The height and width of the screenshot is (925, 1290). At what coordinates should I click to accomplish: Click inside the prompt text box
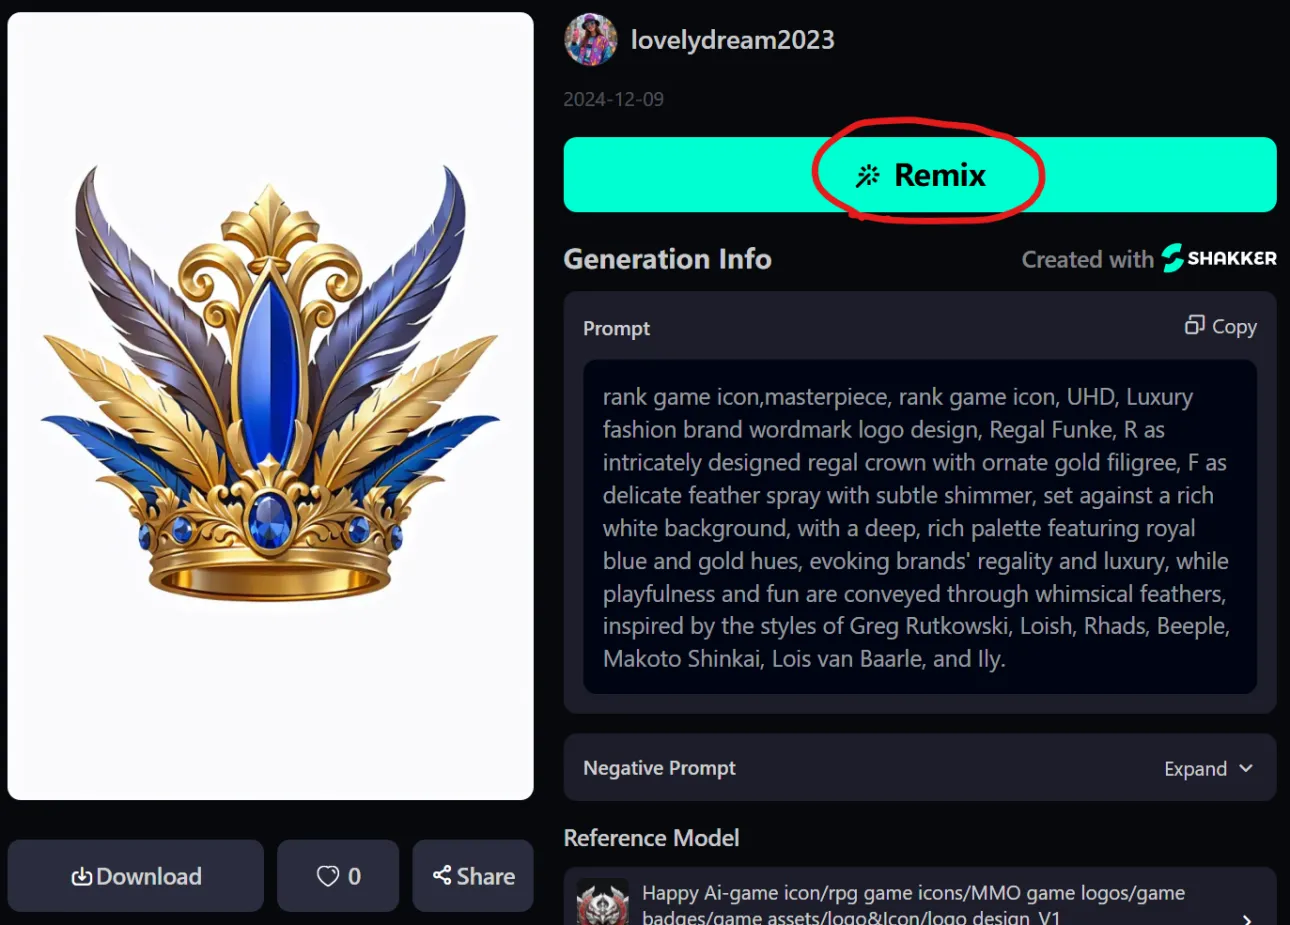(x=920, y=527)
